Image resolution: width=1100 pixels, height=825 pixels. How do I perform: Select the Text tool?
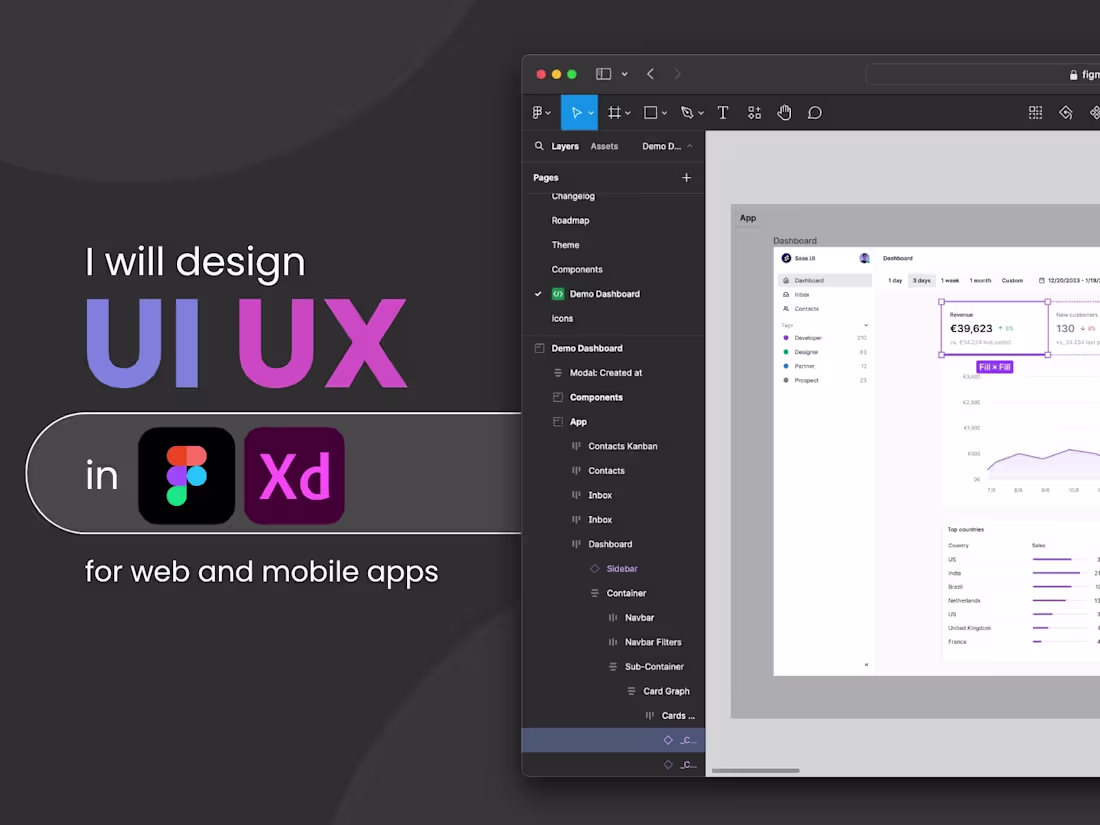[x=723, y=112]
